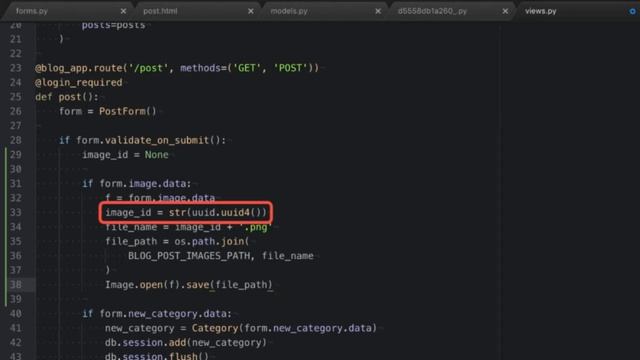Click 'Category(form.new_category.data)' on line 41
The image size is (640, 360).
(x=284, y=328)
